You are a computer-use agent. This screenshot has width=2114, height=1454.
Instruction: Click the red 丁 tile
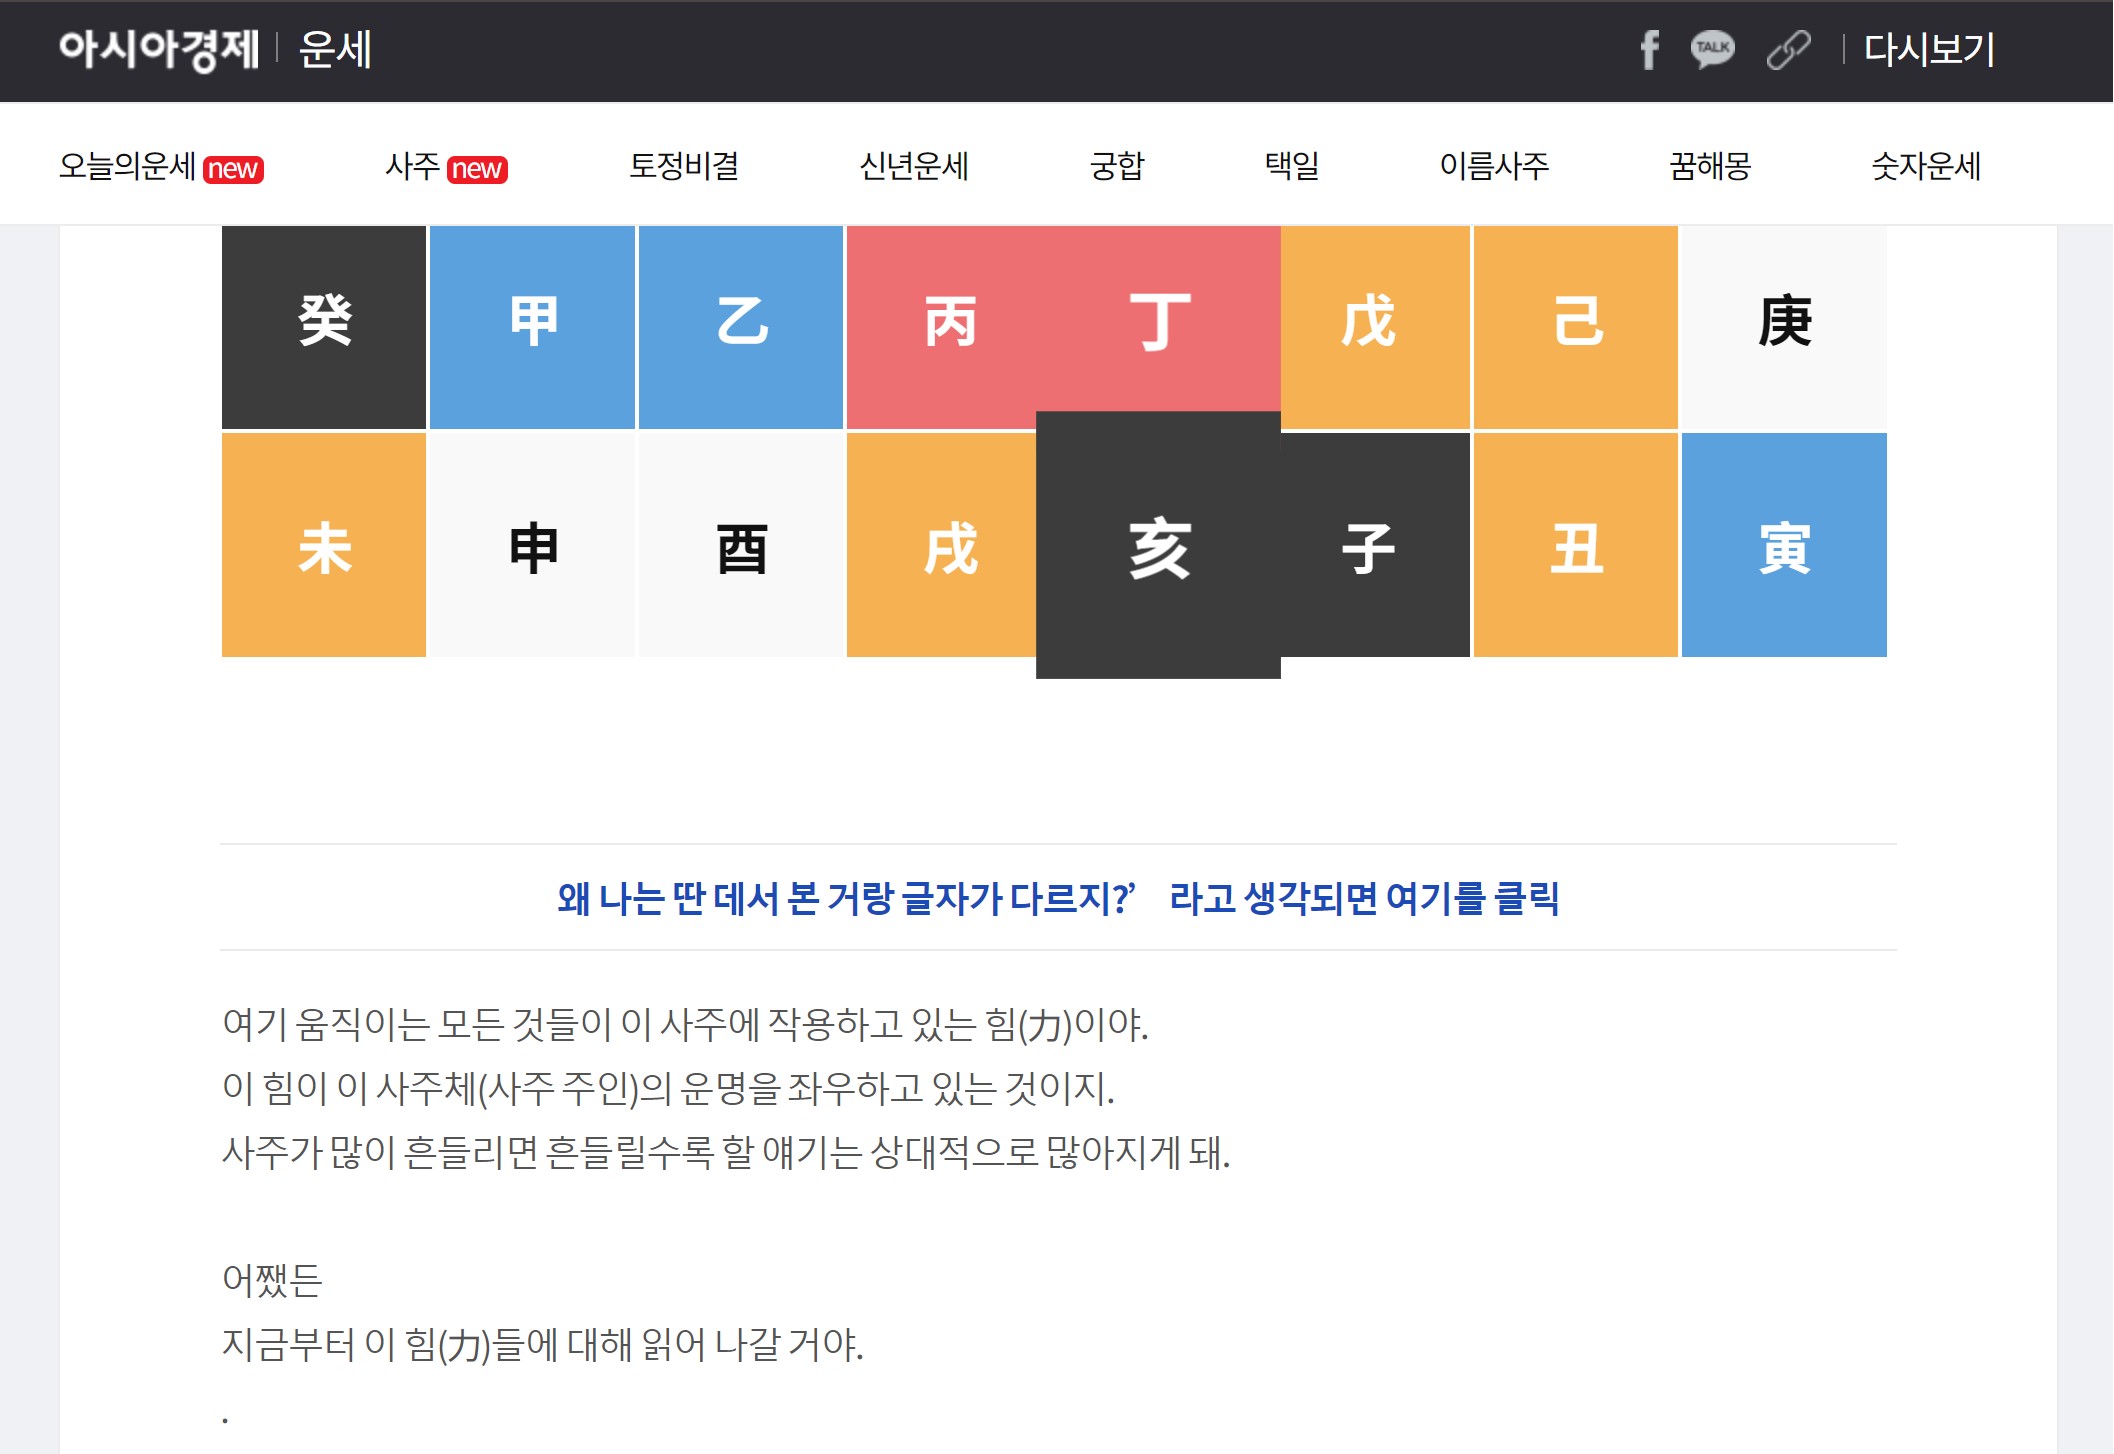(1160, 320)
